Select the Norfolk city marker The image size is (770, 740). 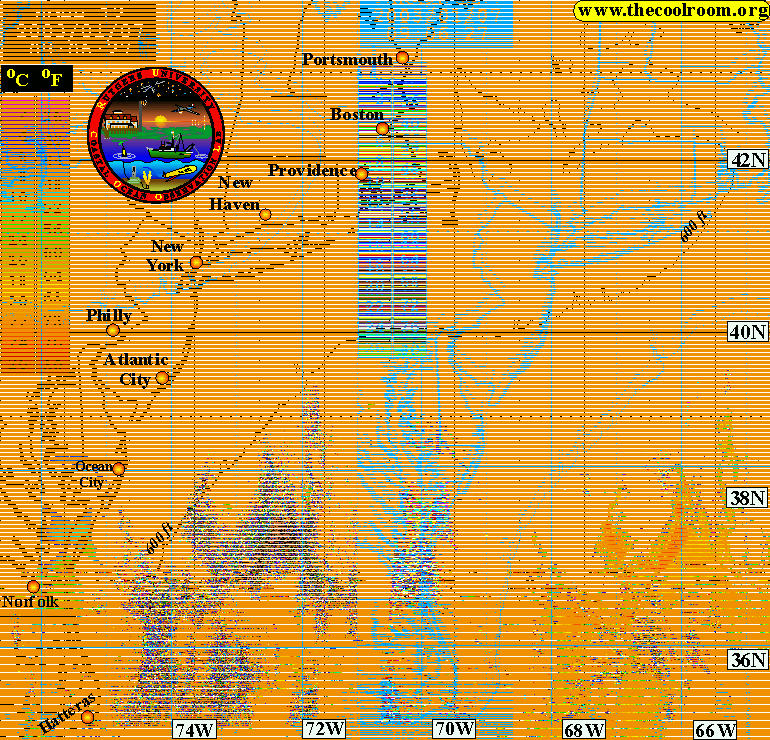33,586
